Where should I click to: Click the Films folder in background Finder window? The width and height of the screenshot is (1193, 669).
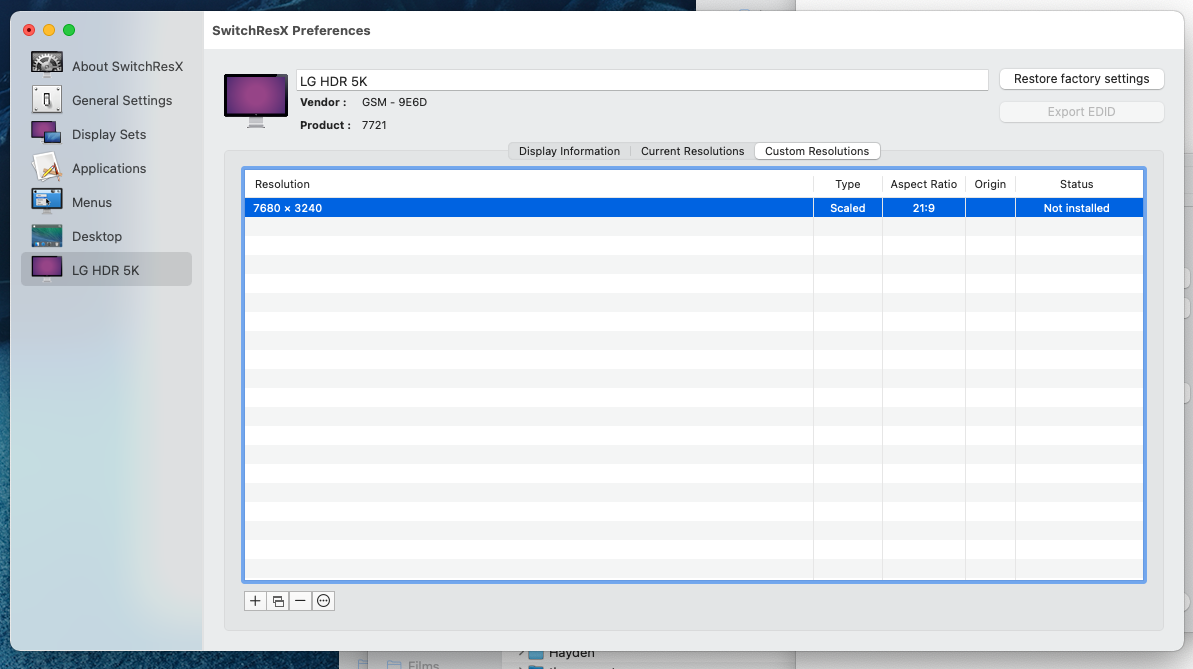(x=414, y=664)
